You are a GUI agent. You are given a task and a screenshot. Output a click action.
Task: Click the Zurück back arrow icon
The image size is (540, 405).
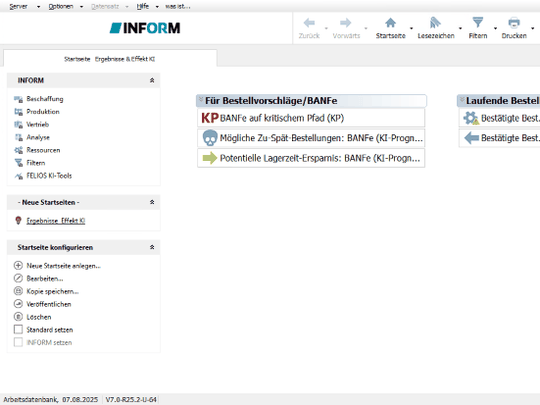tap(309, 23)
